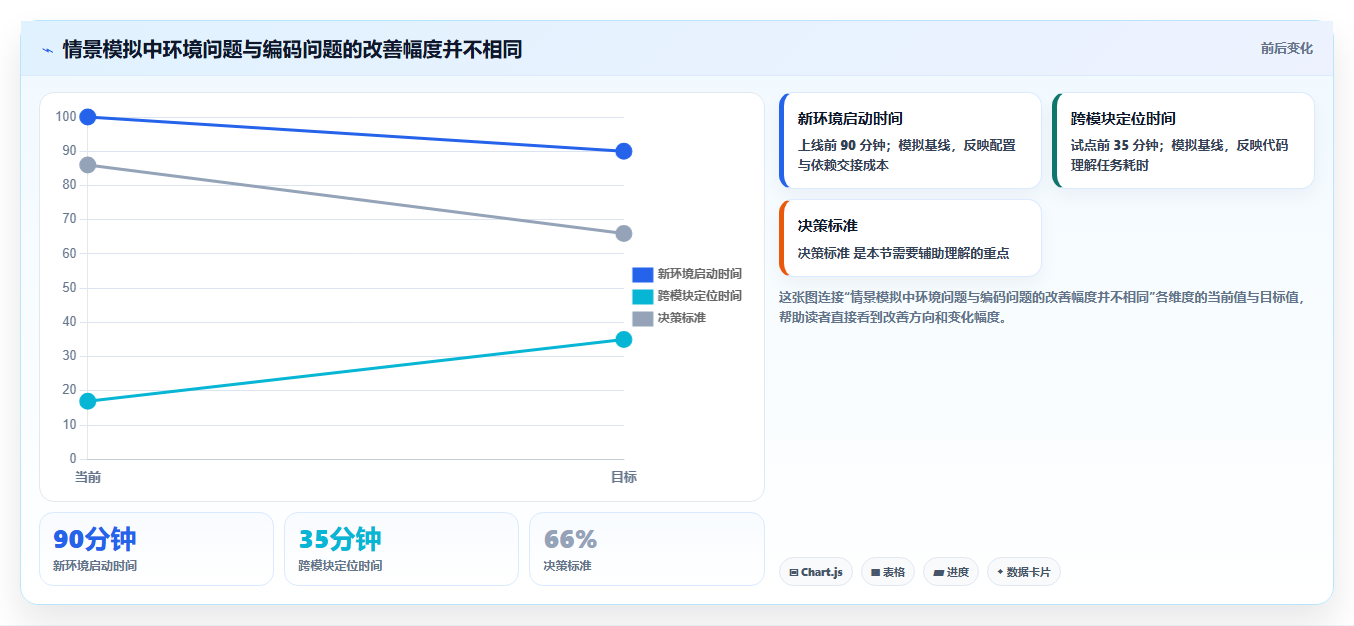1354x626 pixels.
Task: Click the icon in 表格 tag
Action: coord(876,573)
